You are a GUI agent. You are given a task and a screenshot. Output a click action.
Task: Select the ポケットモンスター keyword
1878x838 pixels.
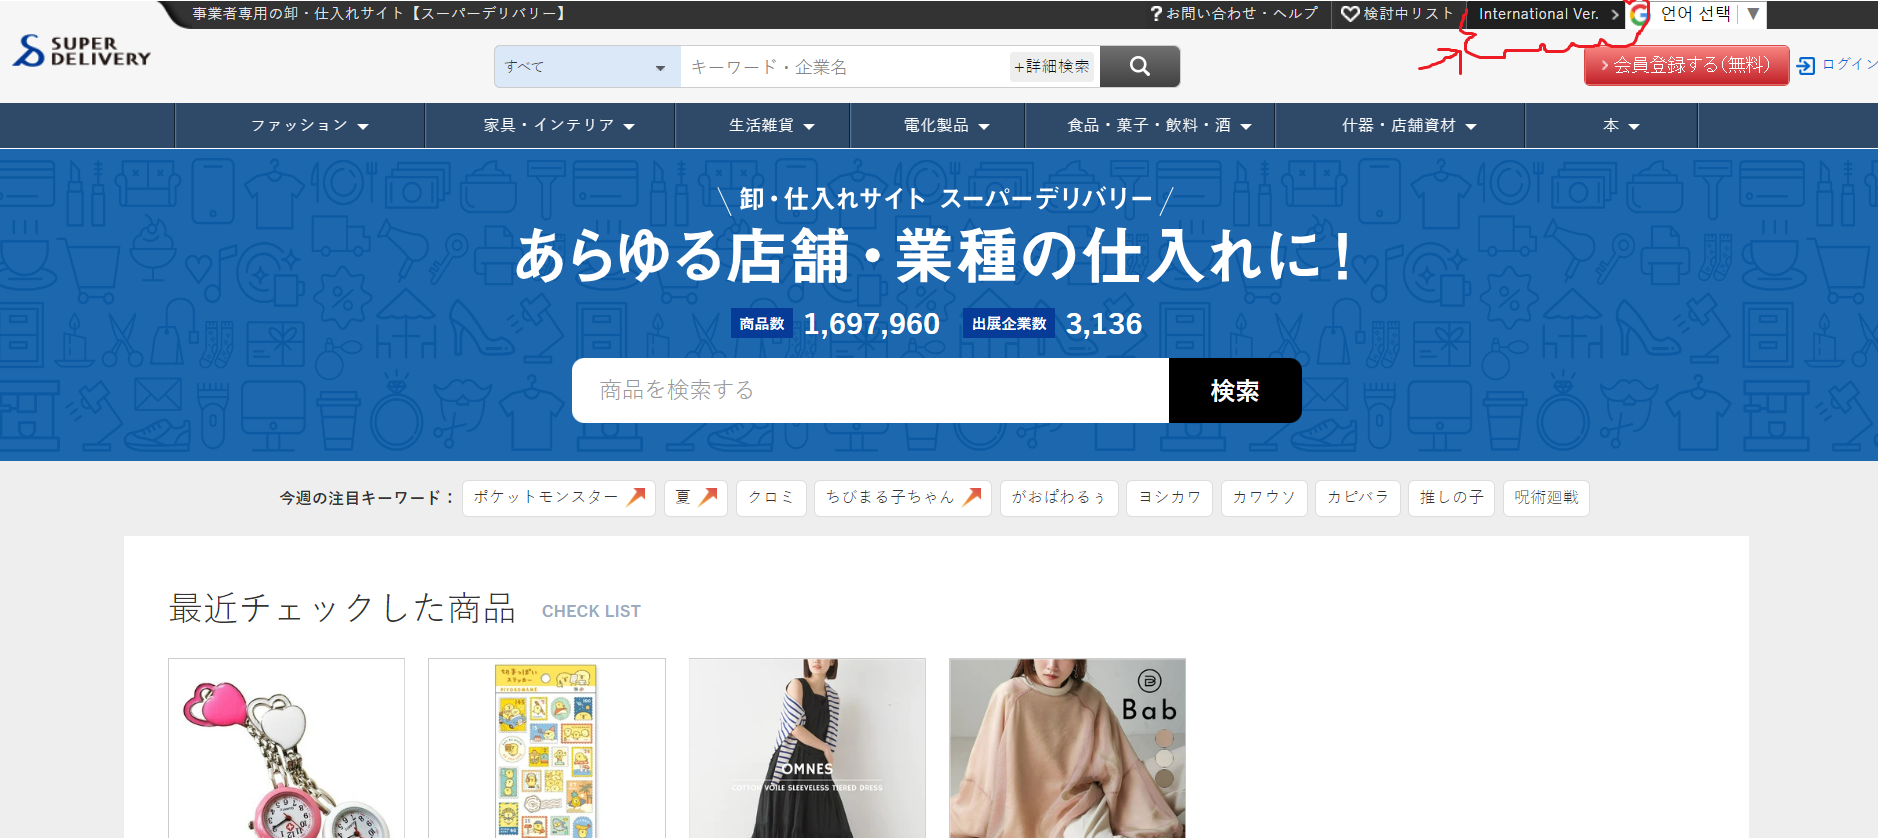coord(558,498)
